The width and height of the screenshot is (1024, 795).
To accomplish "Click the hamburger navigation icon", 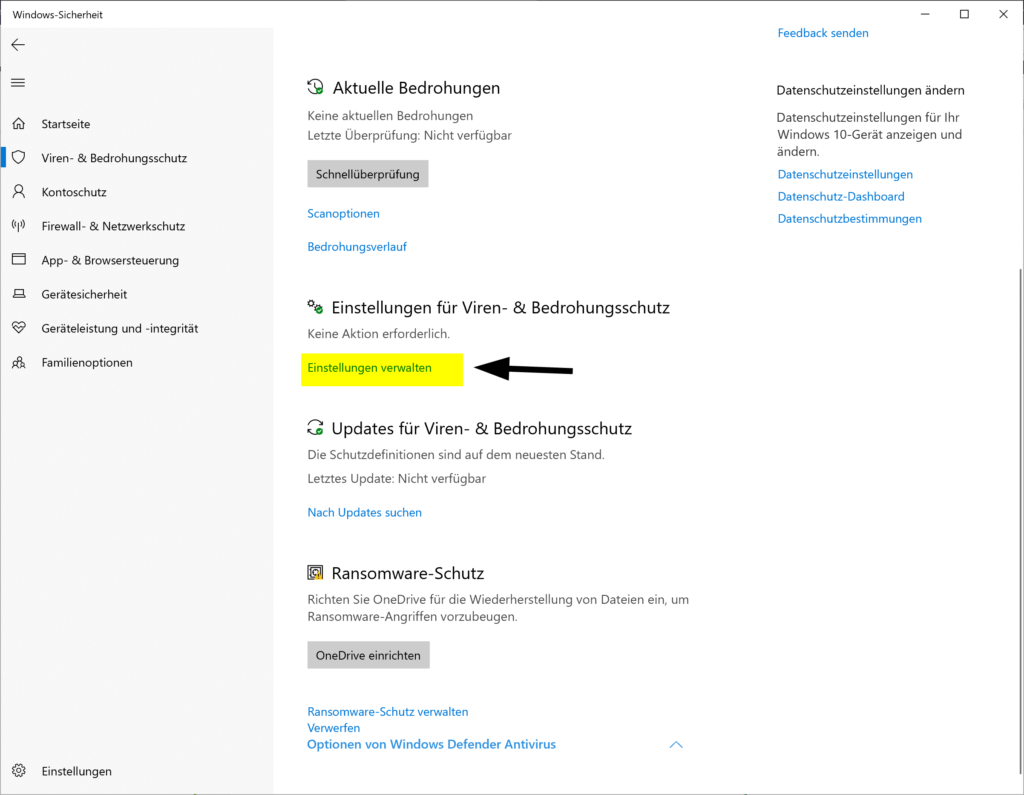I will 17,82.
